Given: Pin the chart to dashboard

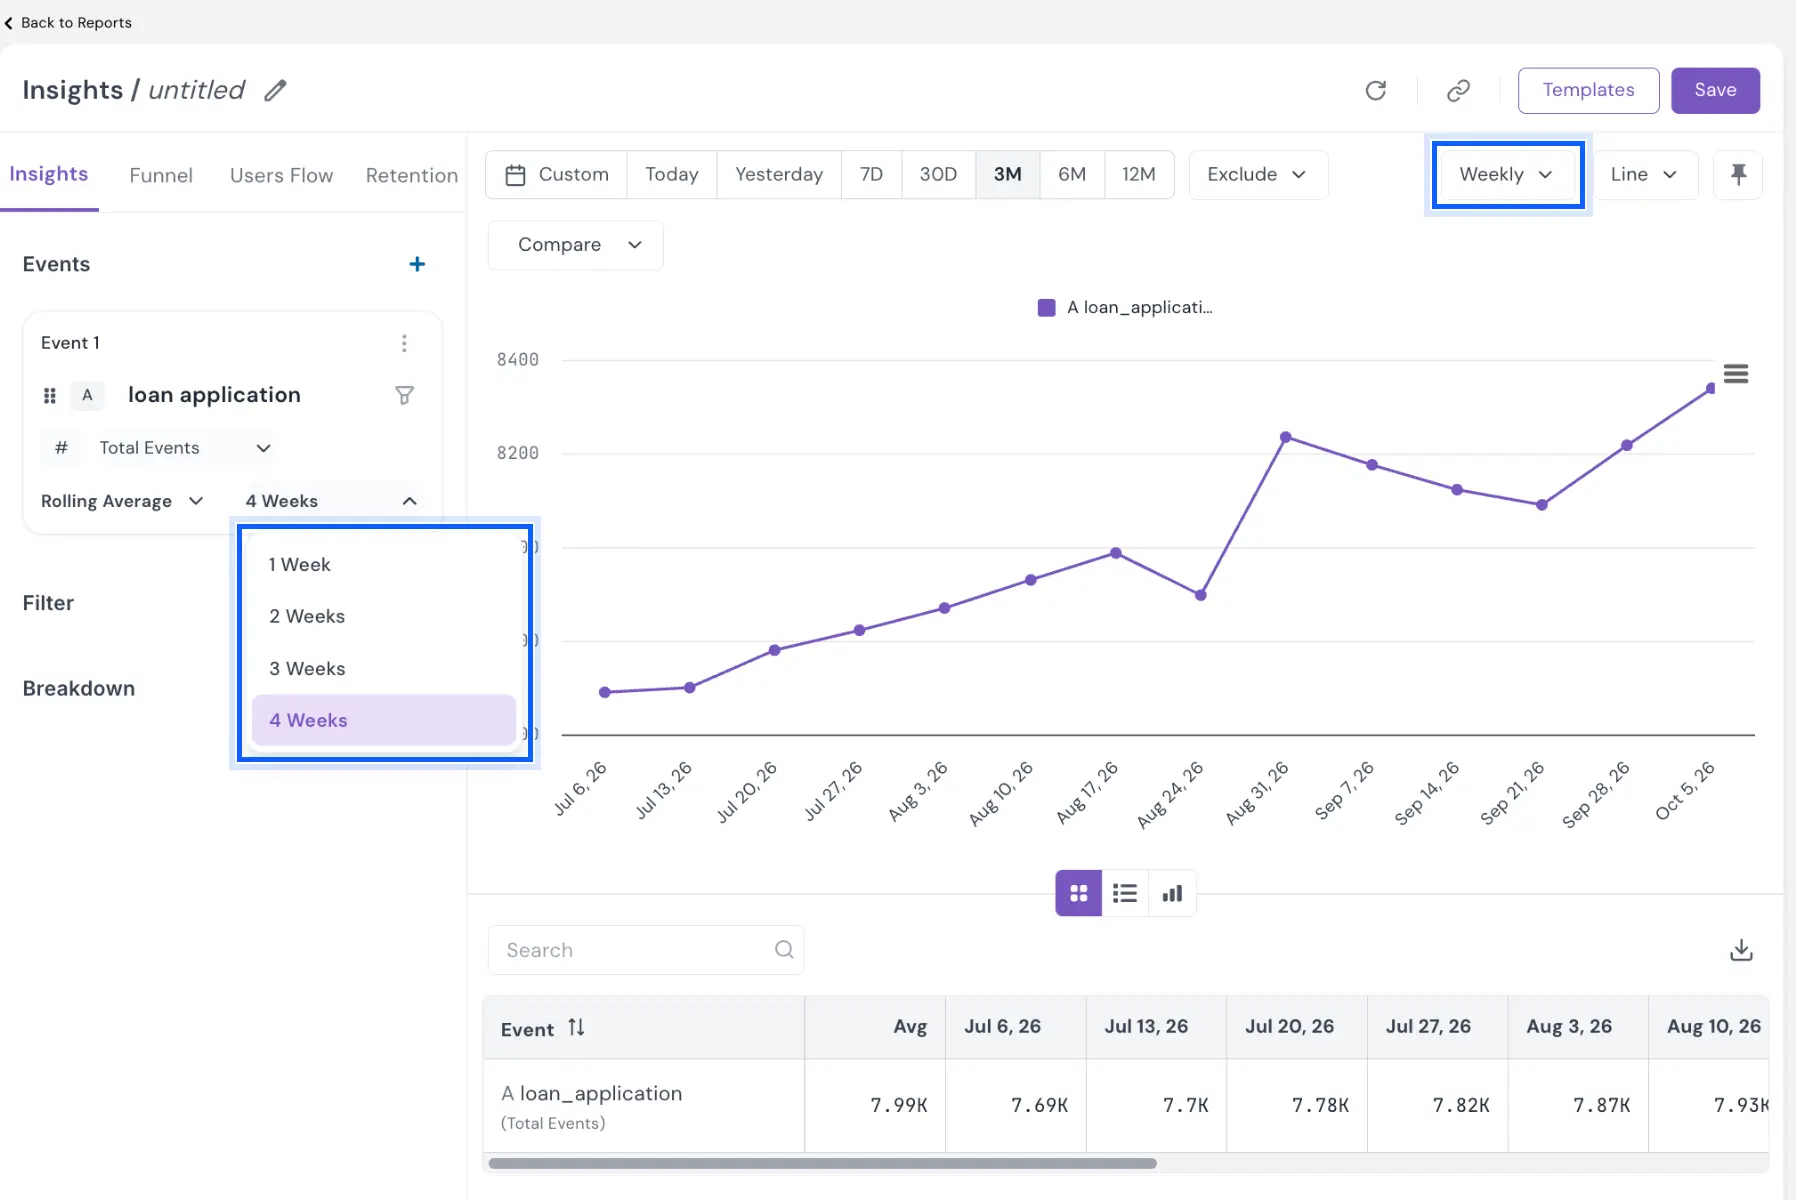Looking at the screenshot, I should [1738, 175].
